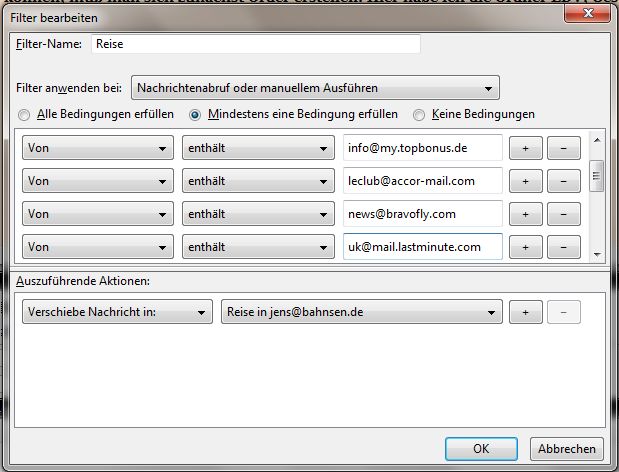
Task: Open 'enthält' dropdown in bravofly.com row
Action: pos(258,214)
